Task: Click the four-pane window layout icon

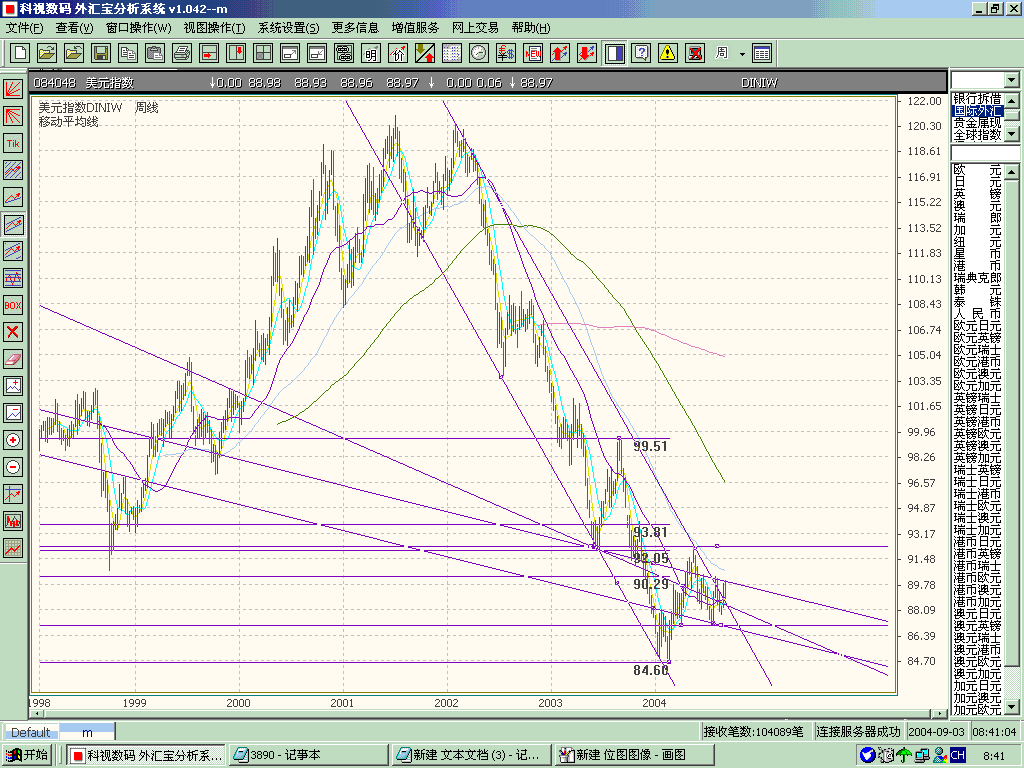Action: click(x=263, y=53)
